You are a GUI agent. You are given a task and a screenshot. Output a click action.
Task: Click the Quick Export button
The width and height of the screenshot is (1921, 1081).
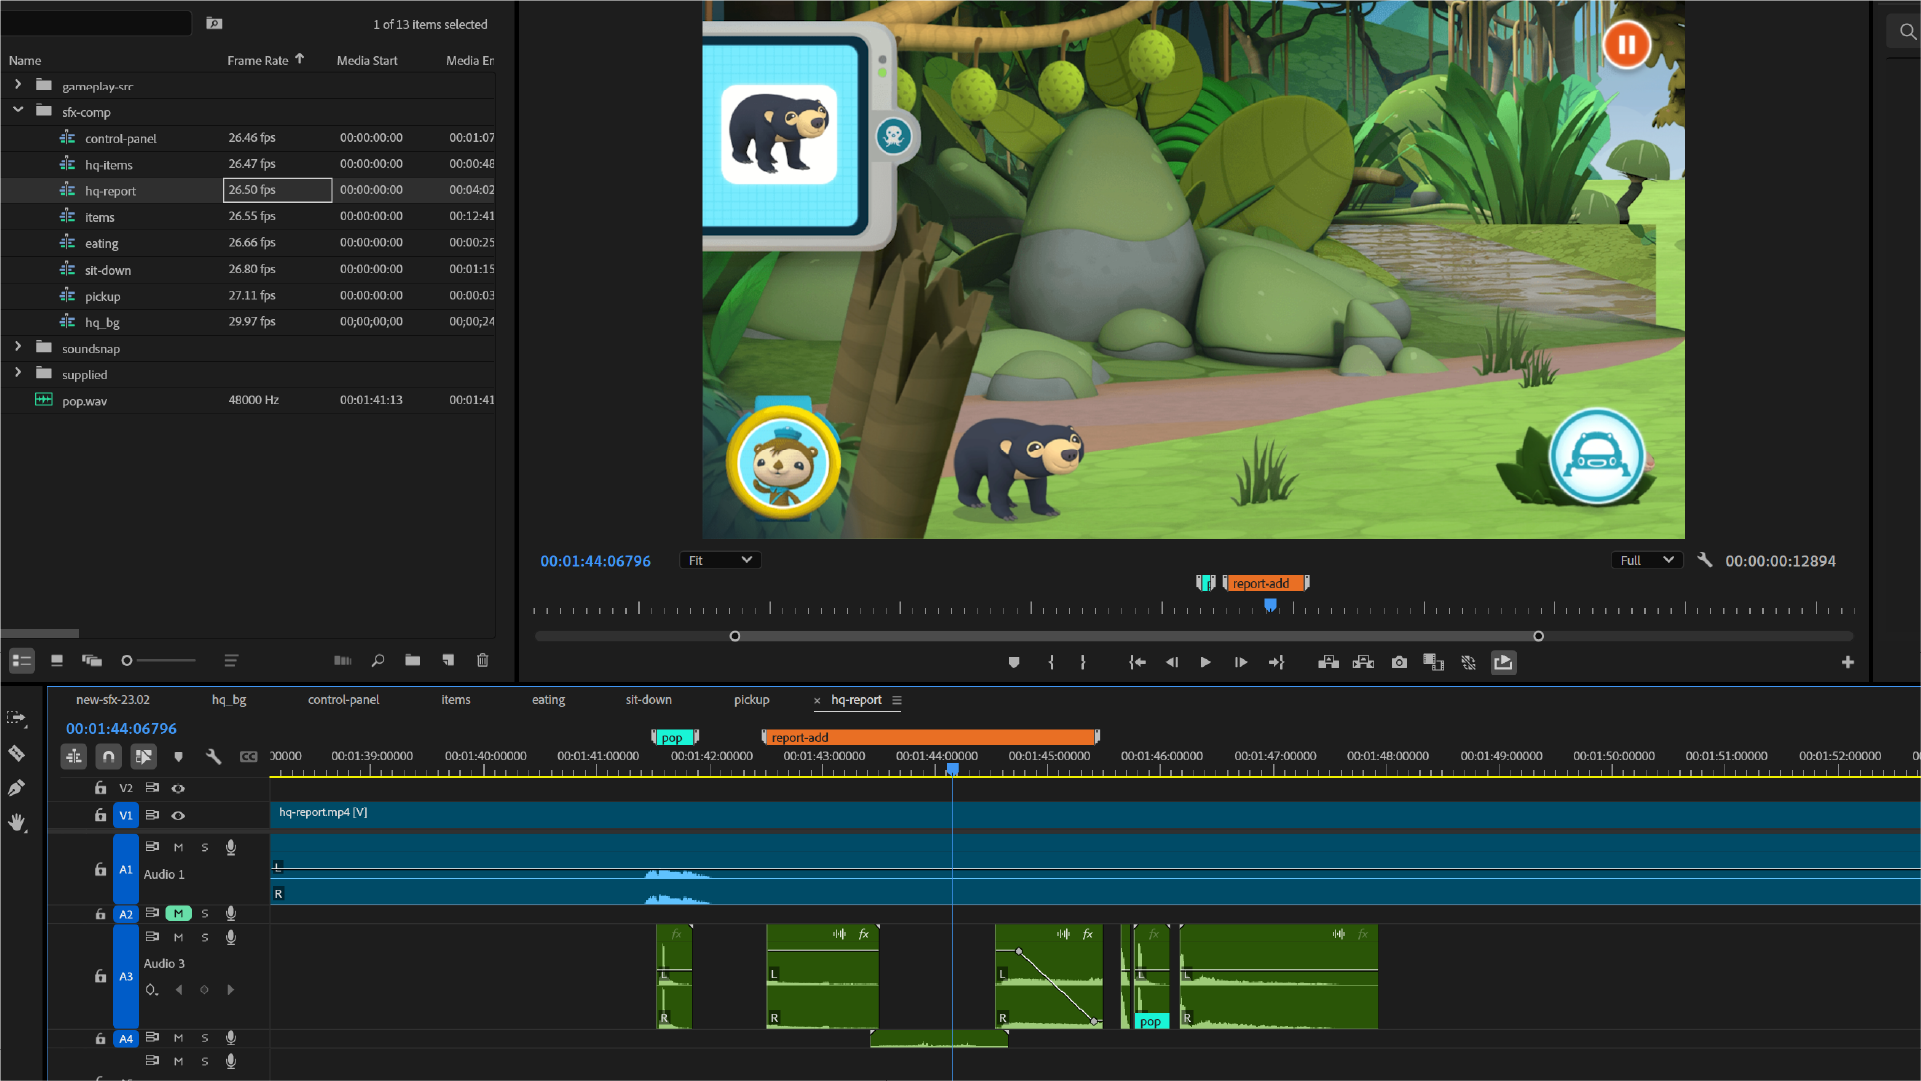(x=1503, y=663)
